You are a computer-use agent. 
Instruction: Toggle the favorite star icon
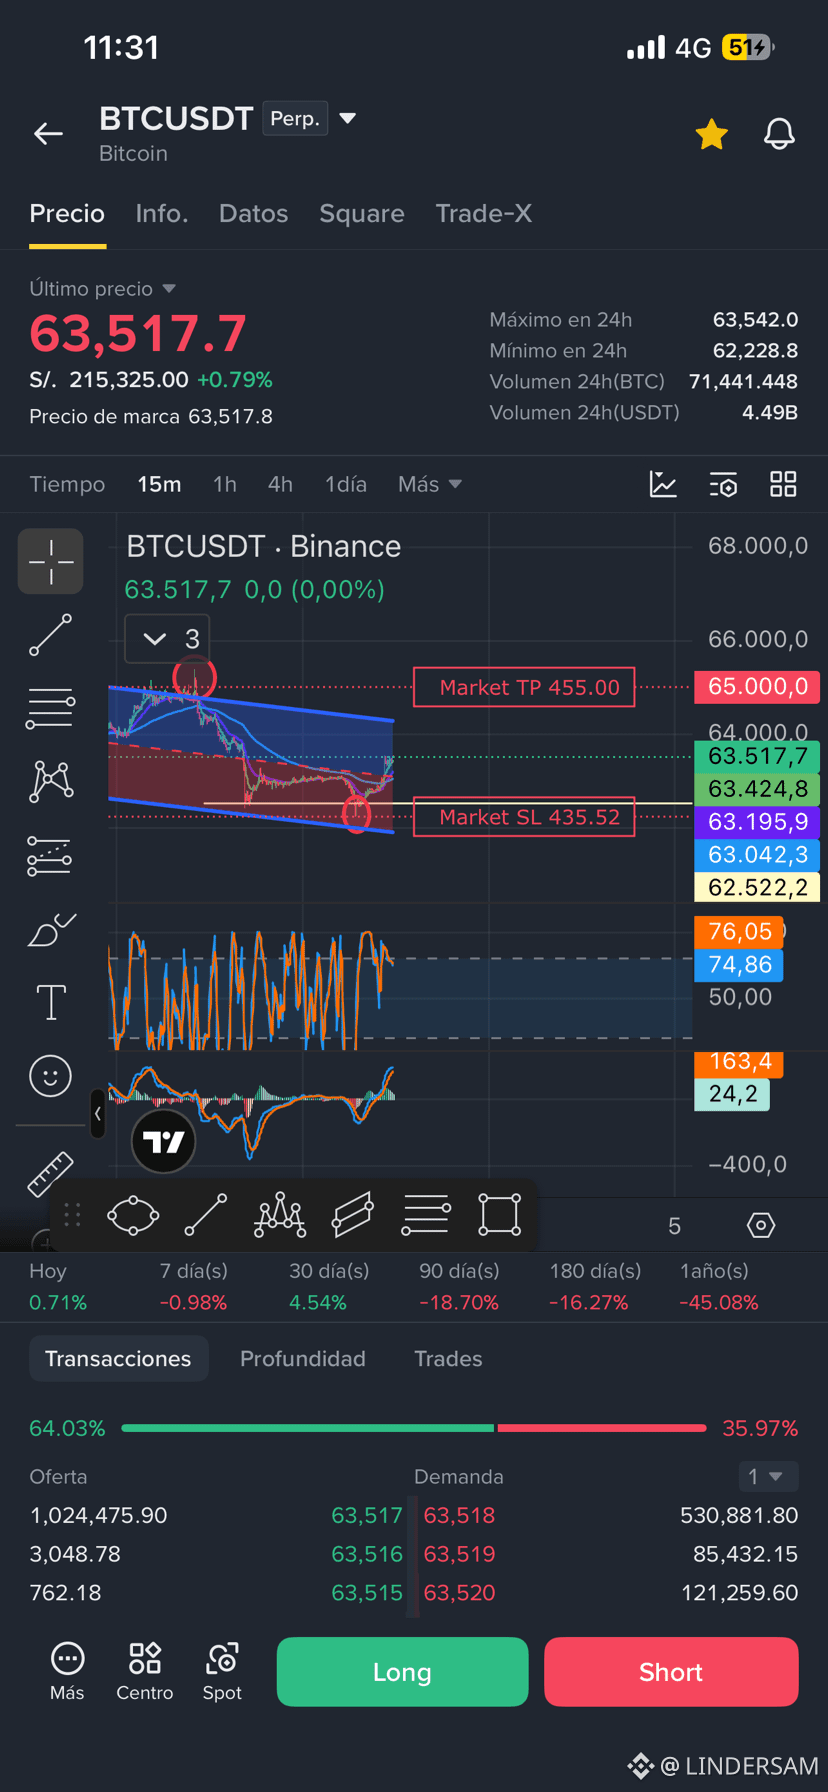coord(711,133)
